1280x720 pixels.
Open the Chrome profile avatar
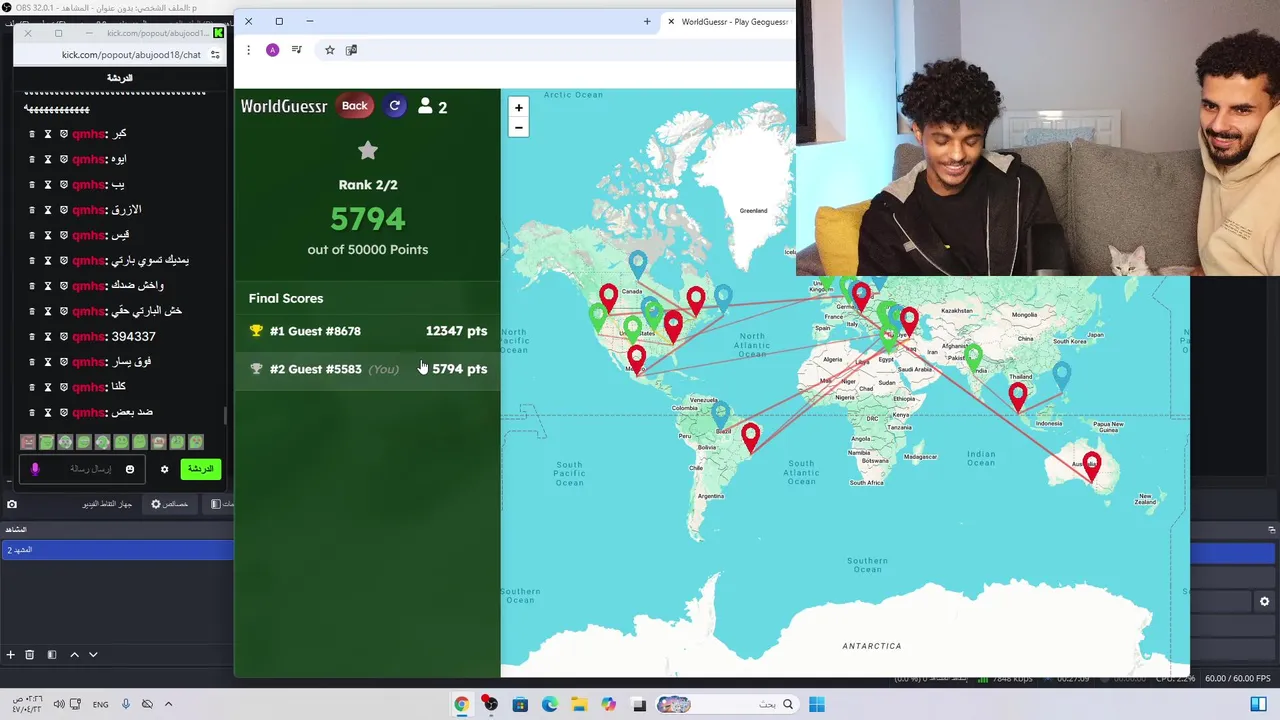272,50
